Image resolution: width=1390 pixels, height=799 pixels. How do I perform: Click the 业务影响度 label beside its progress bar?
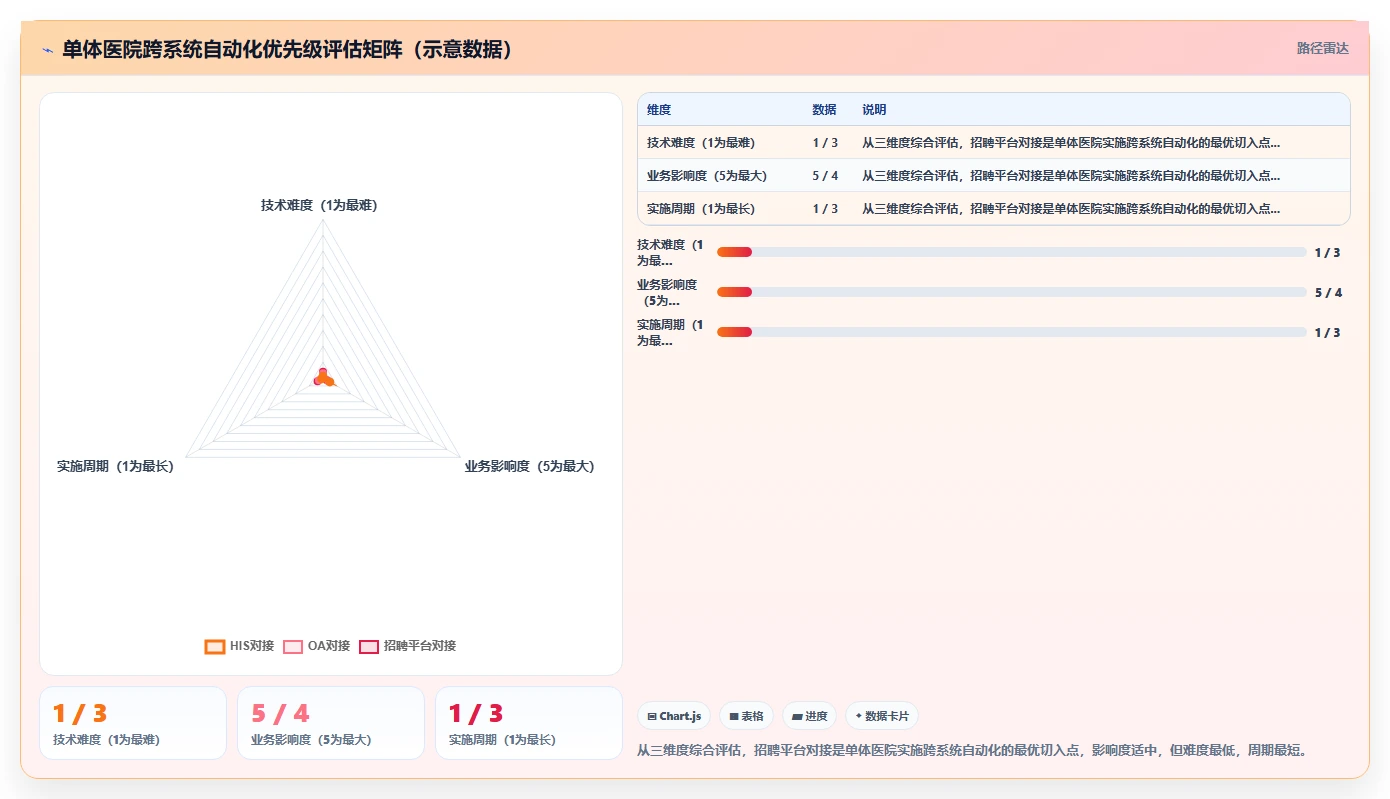(x=670, y=292)
